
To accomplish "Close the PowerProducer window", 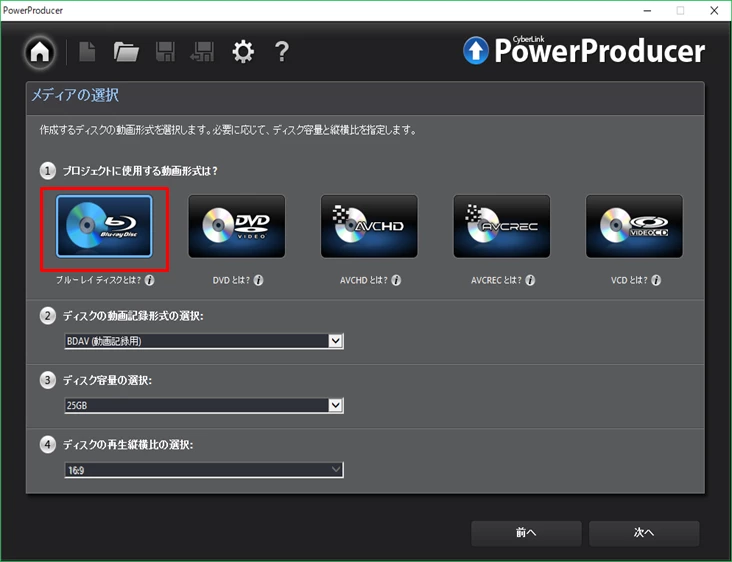I will click(x=714, y=10).
